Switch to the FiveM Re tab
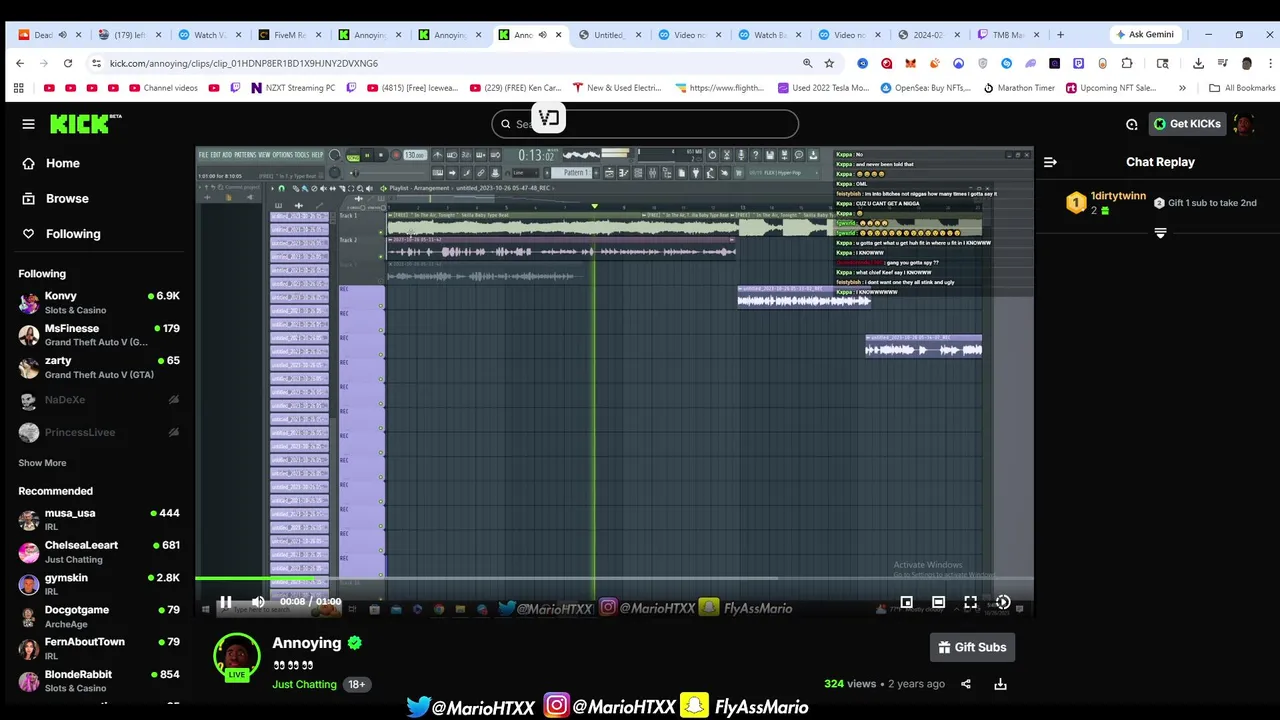Viewport: 1280px width, 720px height. click(x=290, y=34)
